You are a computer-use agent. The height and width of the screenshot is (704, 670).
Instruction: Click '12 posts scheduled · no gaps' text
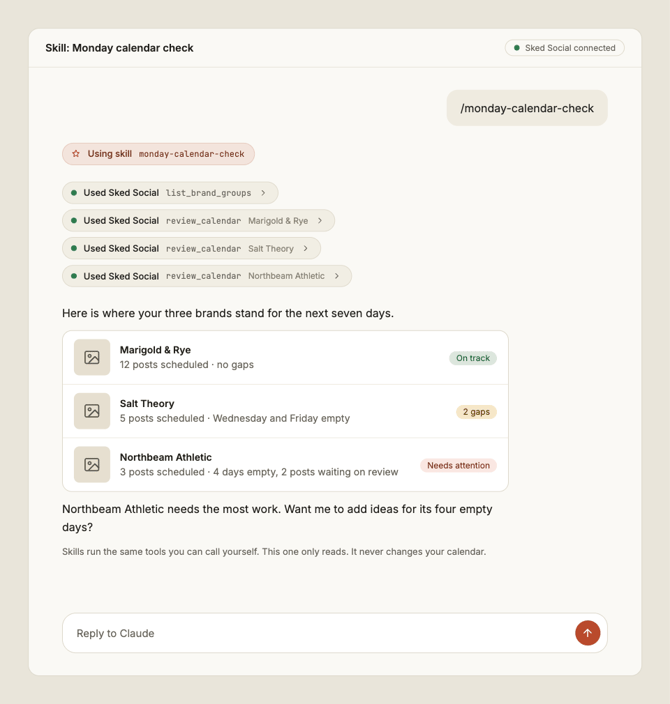[187, 365]
